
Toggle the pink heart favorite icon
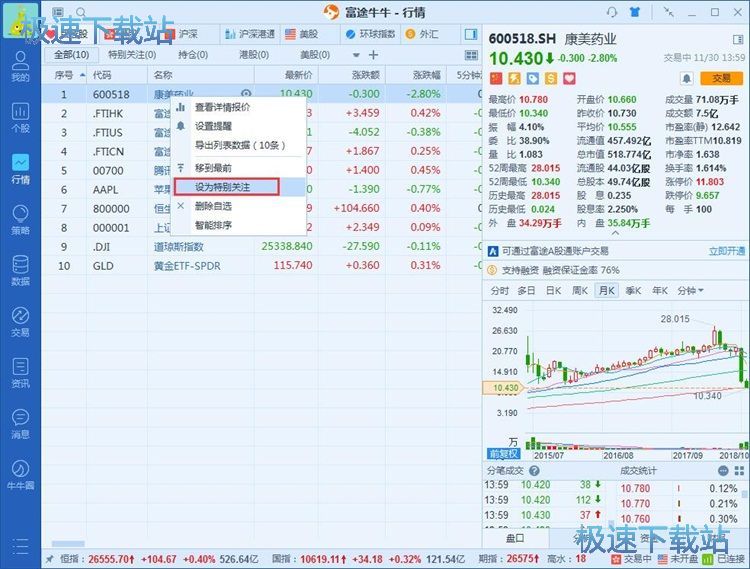[x=569, y=78]
